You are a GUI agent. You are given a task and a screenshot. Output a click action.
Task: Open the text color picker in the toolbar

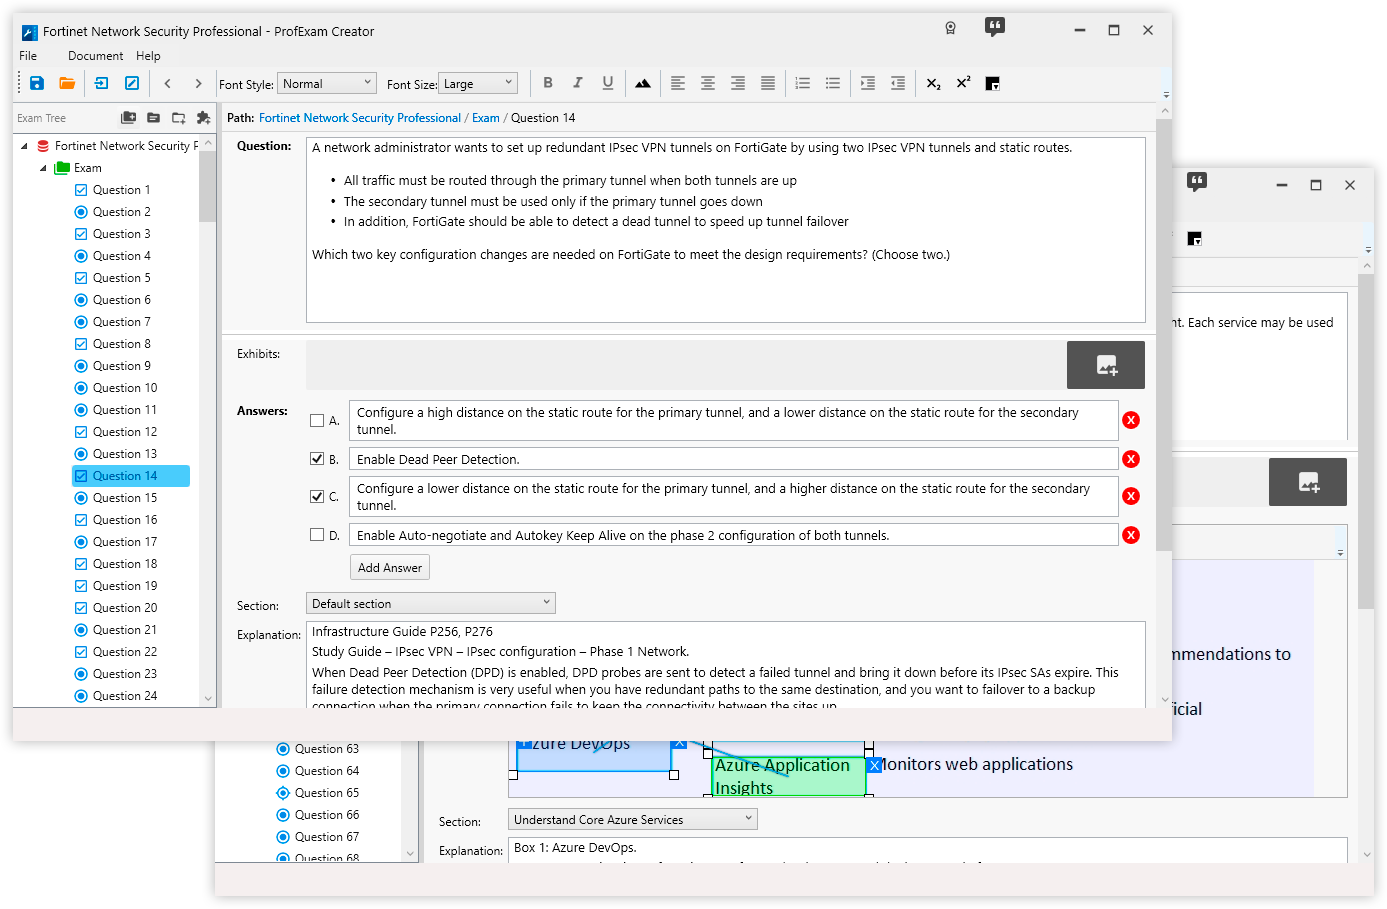993,83
